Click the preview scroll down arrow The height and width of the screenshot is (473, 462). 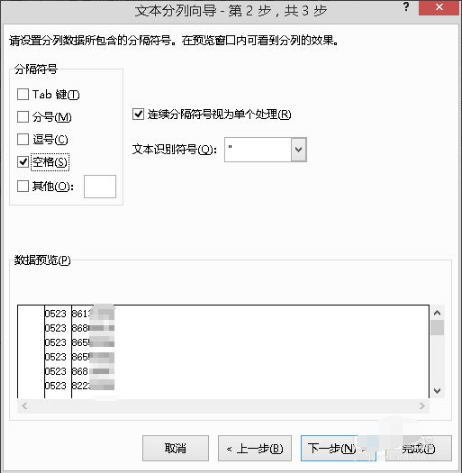pyautogui.click(x=437, y=390)
